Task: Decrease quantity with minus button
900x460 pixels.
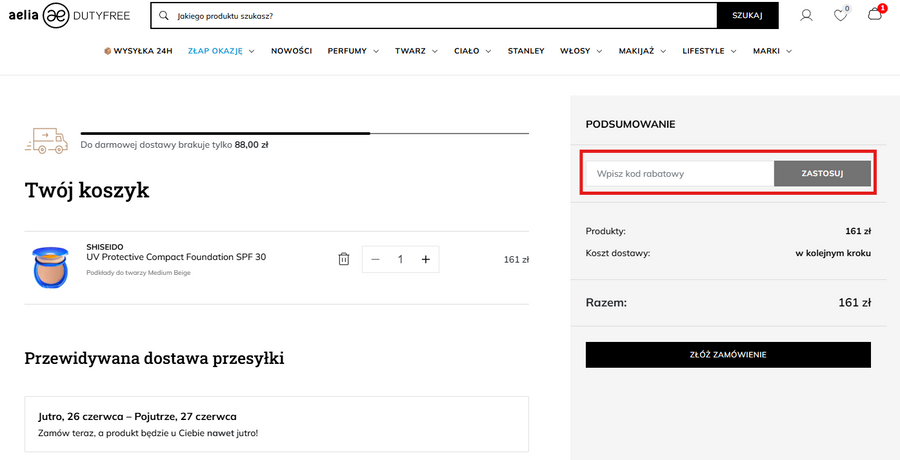Action: tap(376, 259)
